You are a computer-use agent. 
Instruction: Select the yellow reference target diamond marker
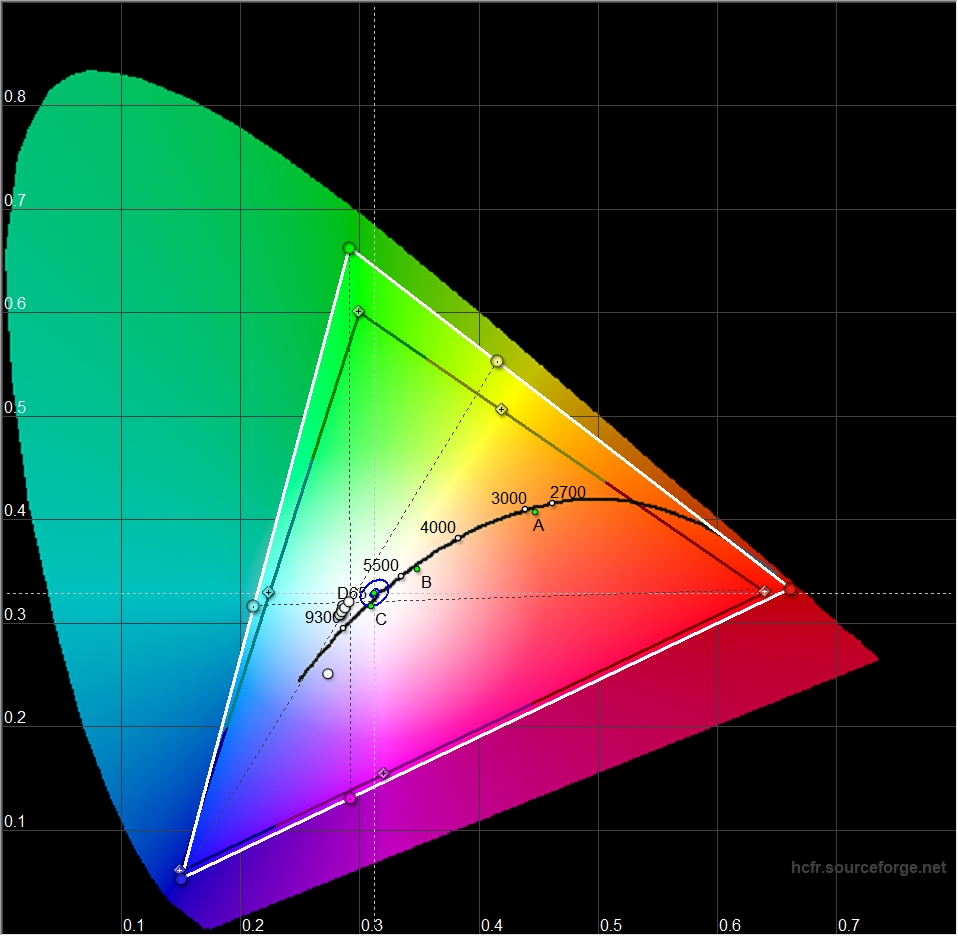(x=502, y=409)
